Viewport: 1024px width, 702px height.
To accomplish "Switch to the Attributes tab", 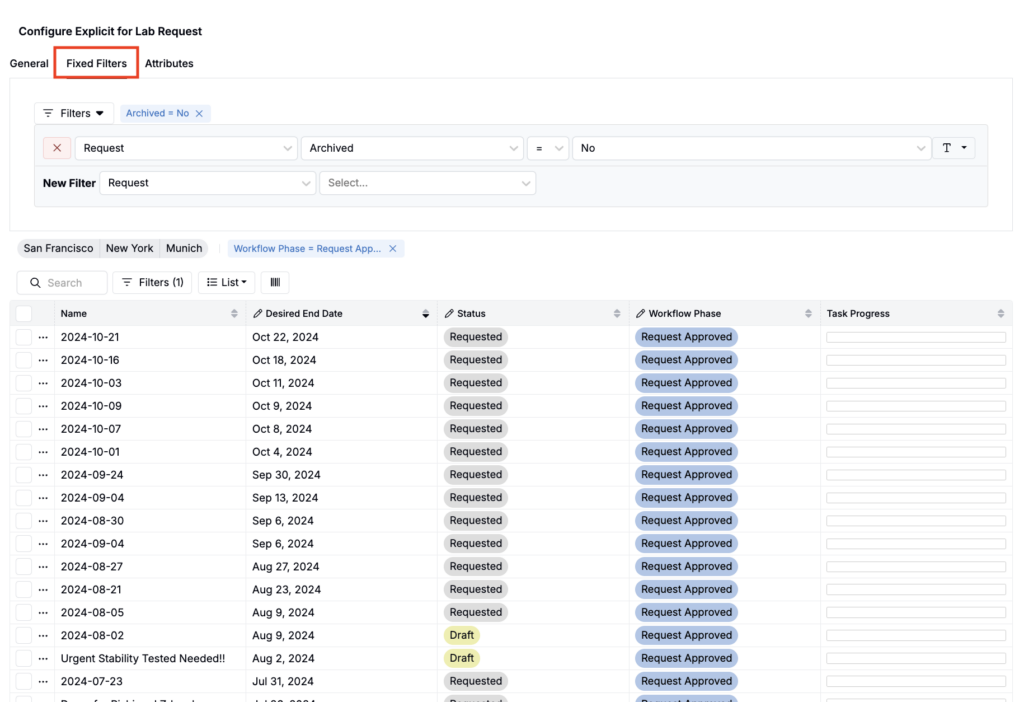I will tap(169, 64).
